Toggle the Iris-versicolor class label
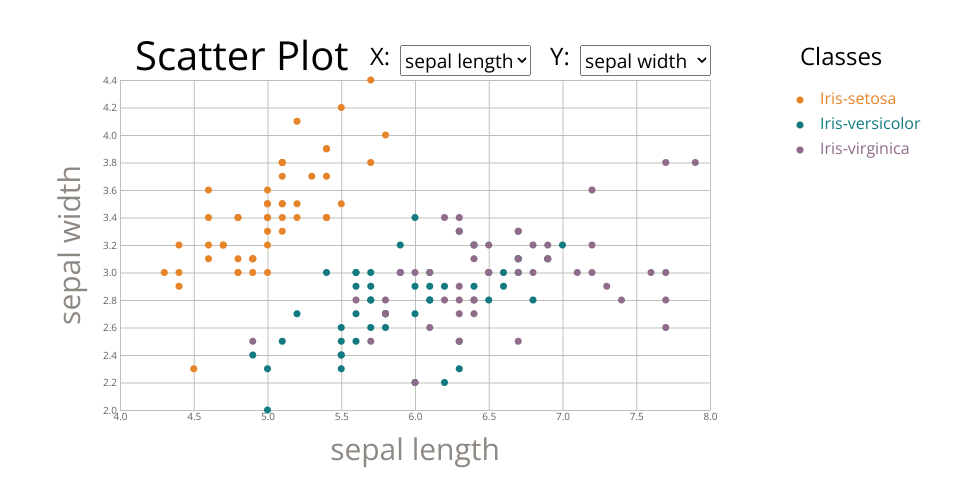The height and width of the screenshot is (500, 960). (x=869, y=124)
